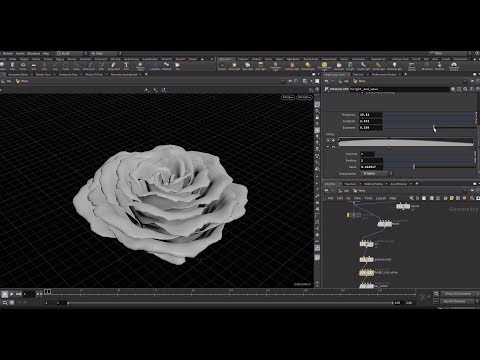The height and width of the screenshot is (360, 480).
Task: Open the main Help menu
Action: [45, 53]
